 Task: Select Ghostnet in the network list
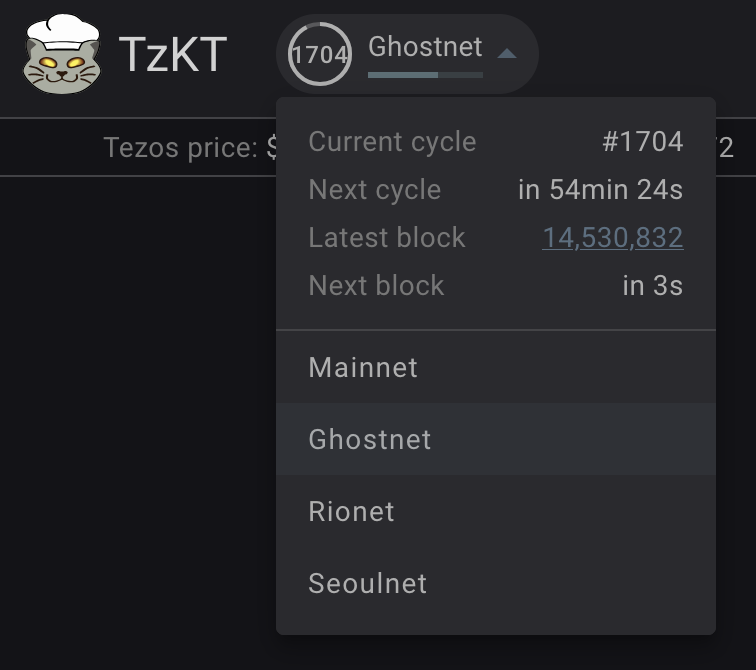(x=370, y=439)
